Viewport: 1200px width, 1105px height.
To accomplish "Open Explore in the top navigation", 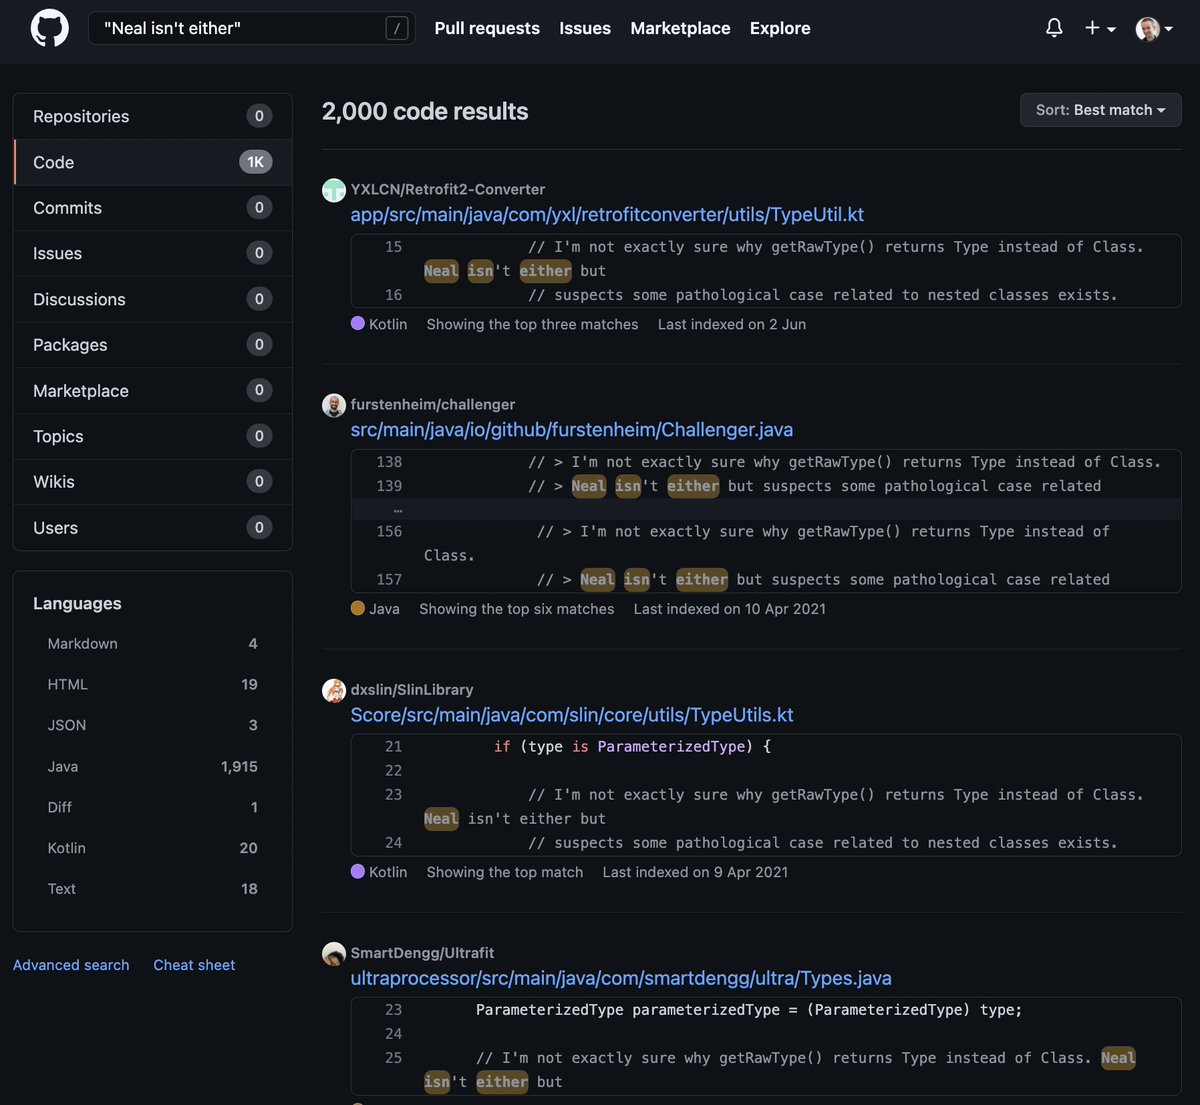I will 780,28.
